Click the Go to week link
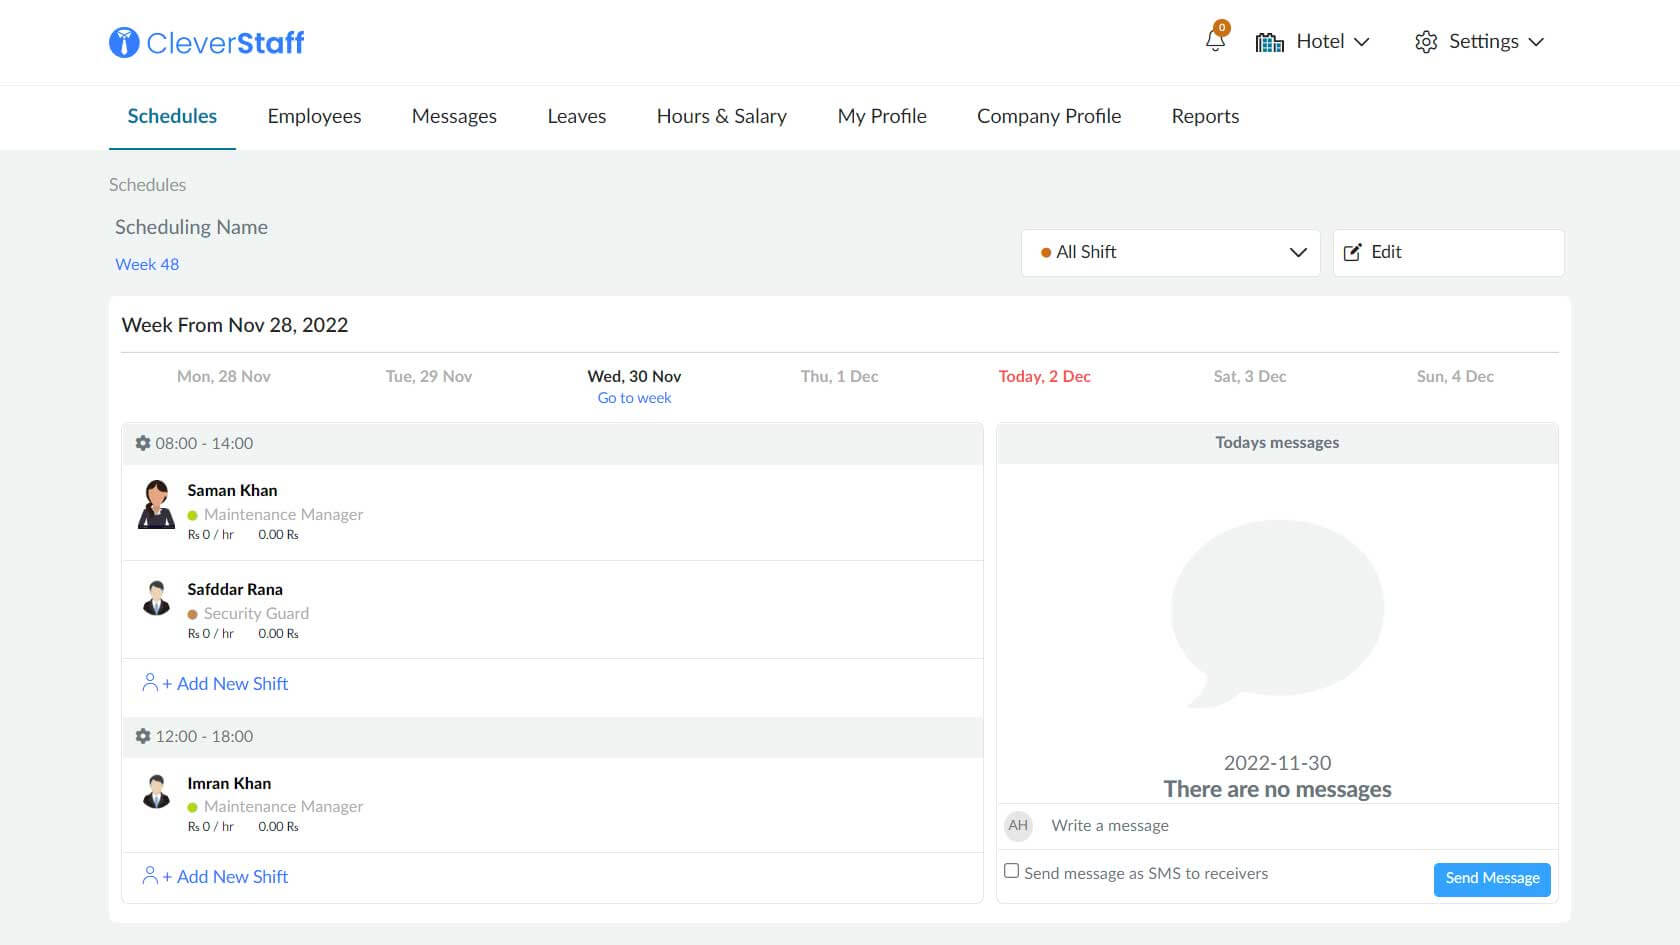This screenshot has width=1680, height=945. [634, 398]
